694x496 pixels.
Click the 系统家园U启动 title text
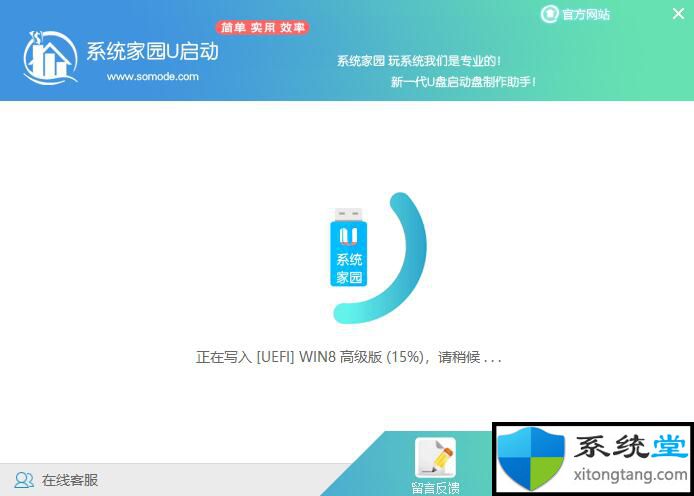coord(154,51)
